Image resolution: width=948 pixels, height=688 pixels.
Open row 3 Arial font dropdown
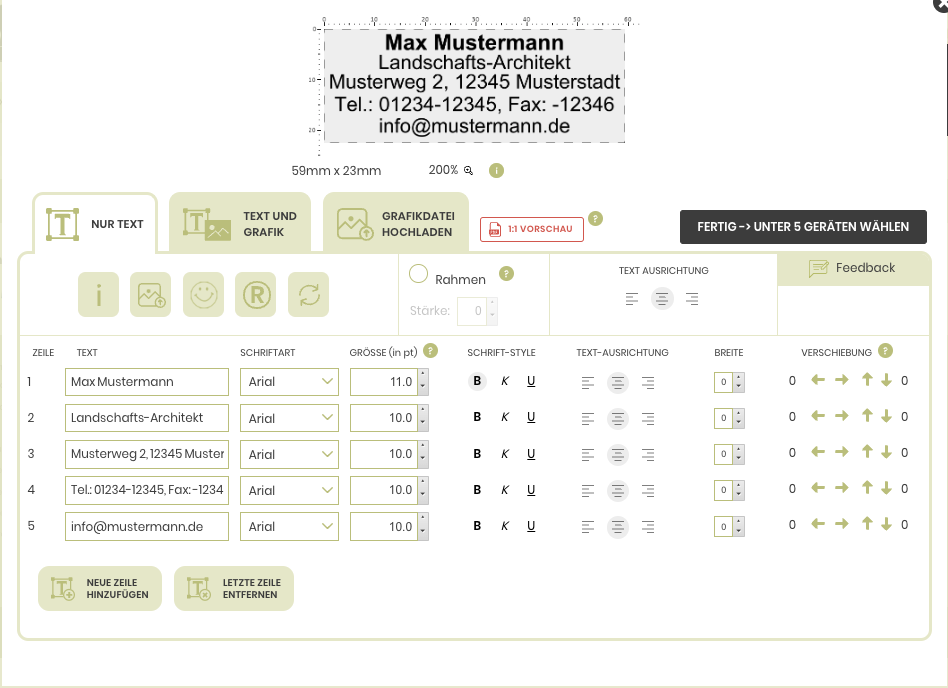click(x=289, y=454)
